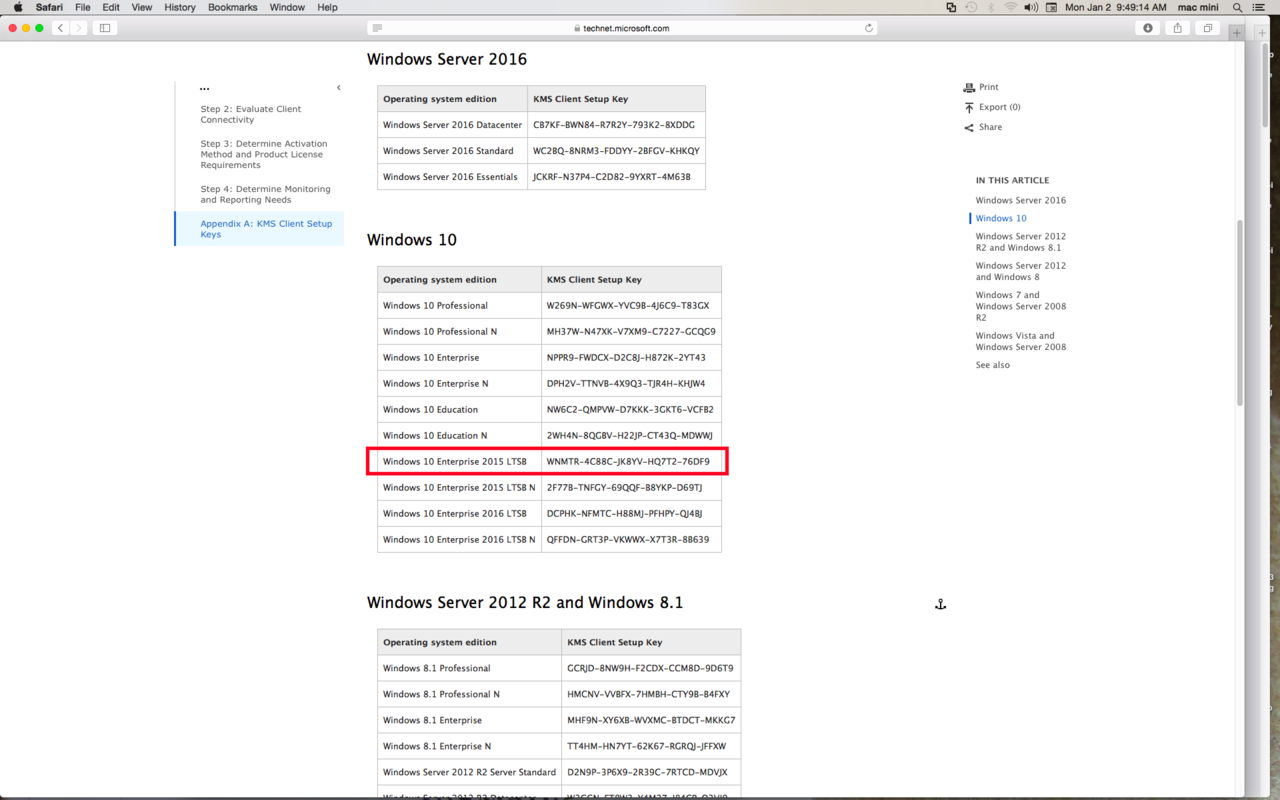1280x800 pixels.
Task: Click the anchor link icon beside heading
Action: [940, 604]
